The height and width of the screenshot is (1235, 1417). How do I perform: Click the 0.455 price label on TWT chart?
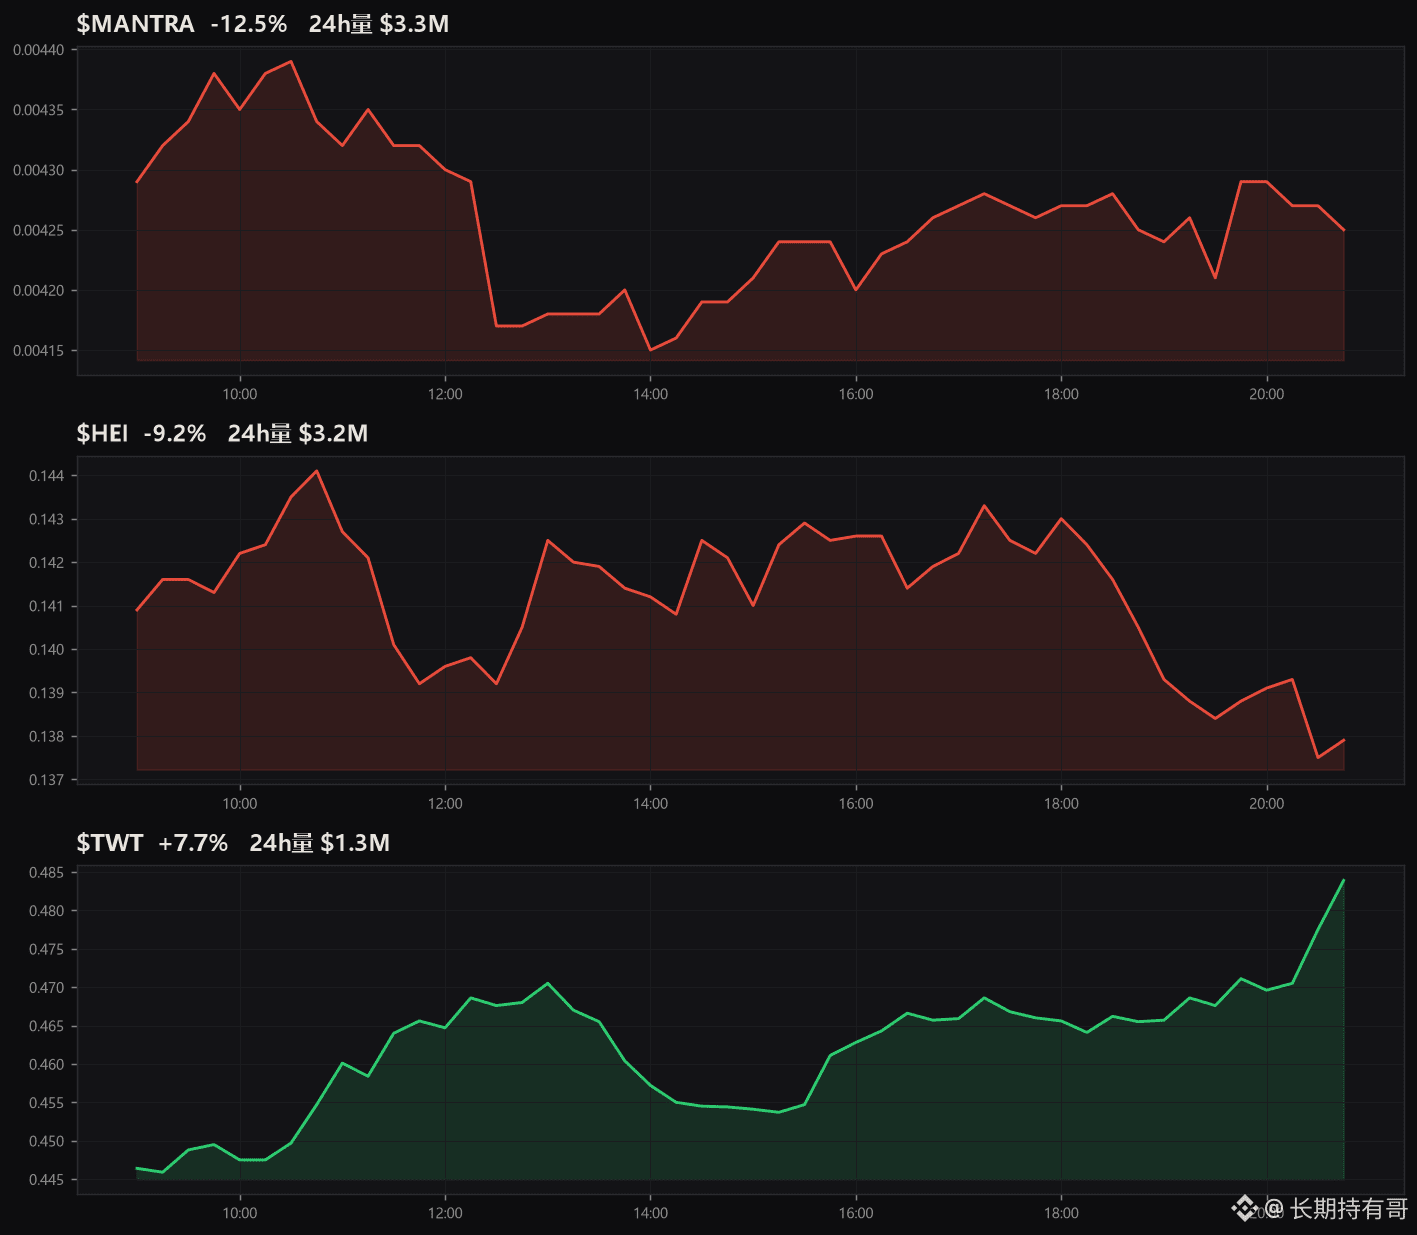[46, 1104]
